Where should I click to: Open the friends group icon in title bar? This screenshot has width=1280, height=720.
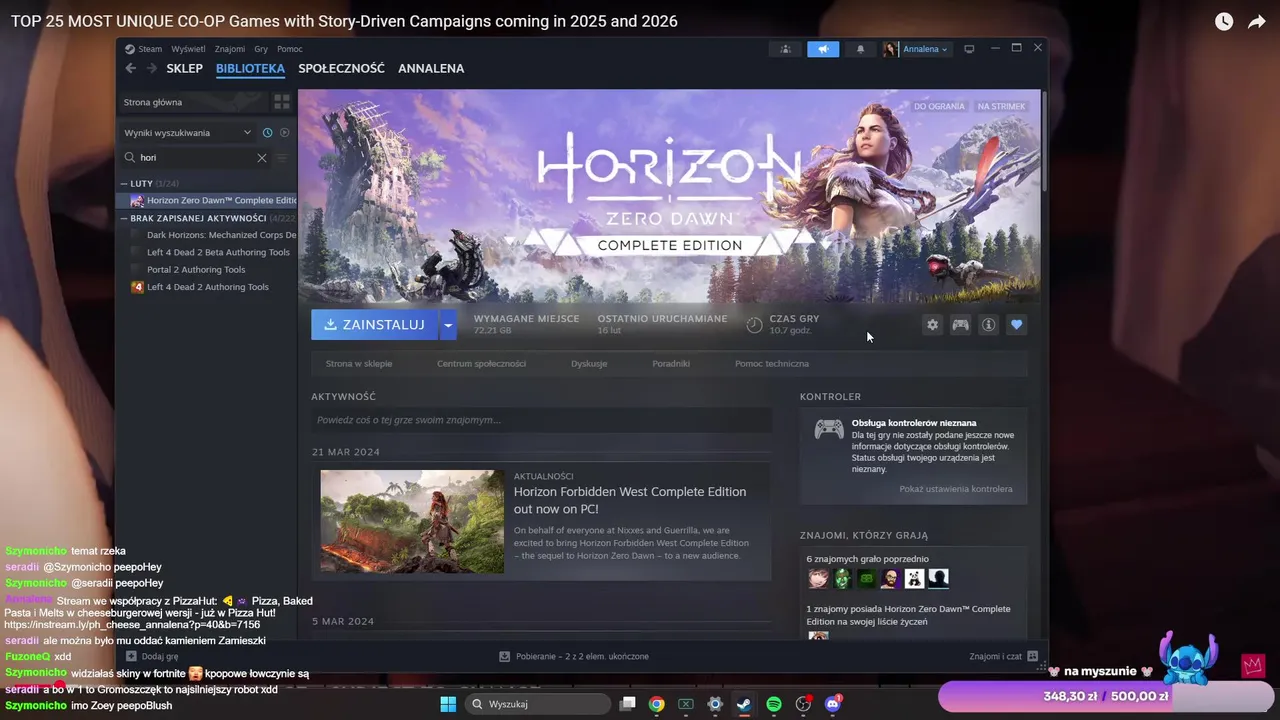pyautogui.click(x=785, y=49)
